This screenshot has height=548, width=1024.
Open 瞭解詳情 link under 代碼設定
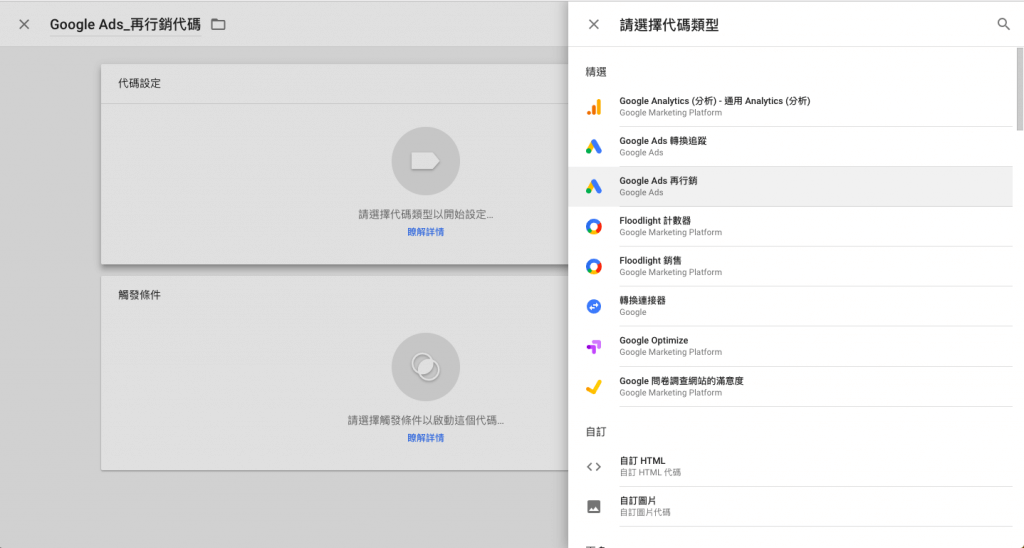tap(426, 232)
